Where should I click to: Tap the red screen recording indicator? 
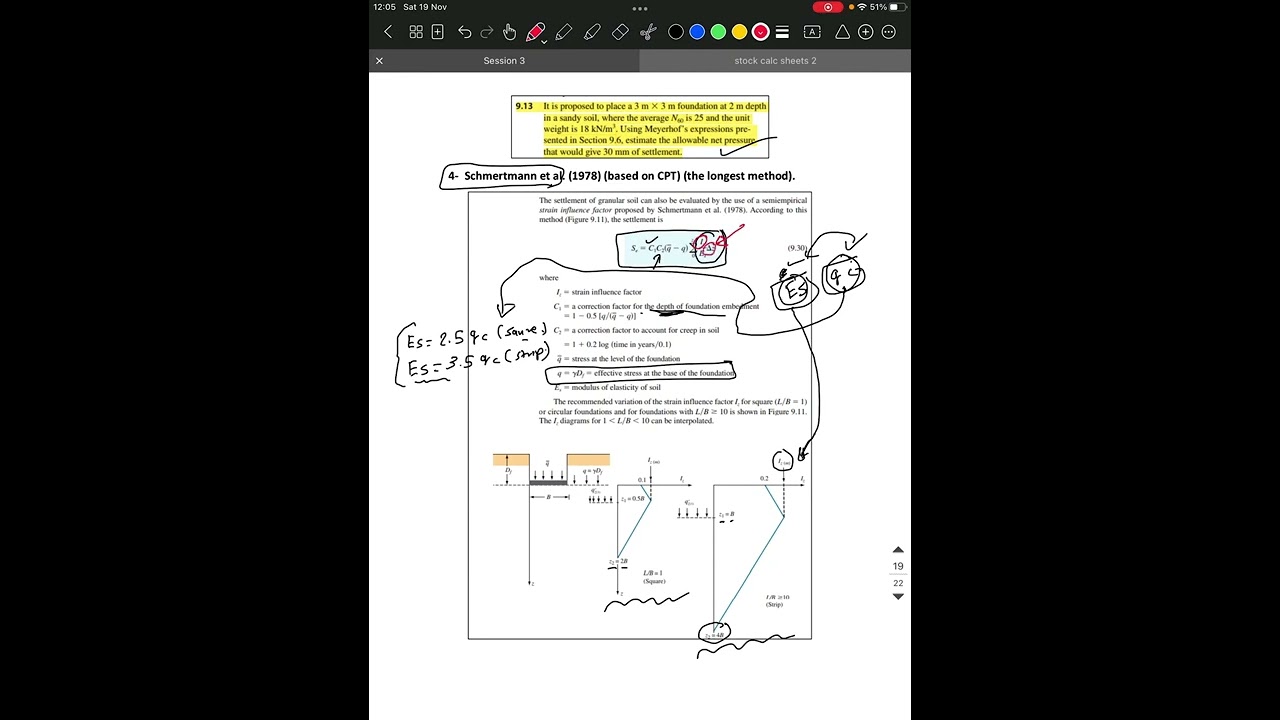coord(828,7)
